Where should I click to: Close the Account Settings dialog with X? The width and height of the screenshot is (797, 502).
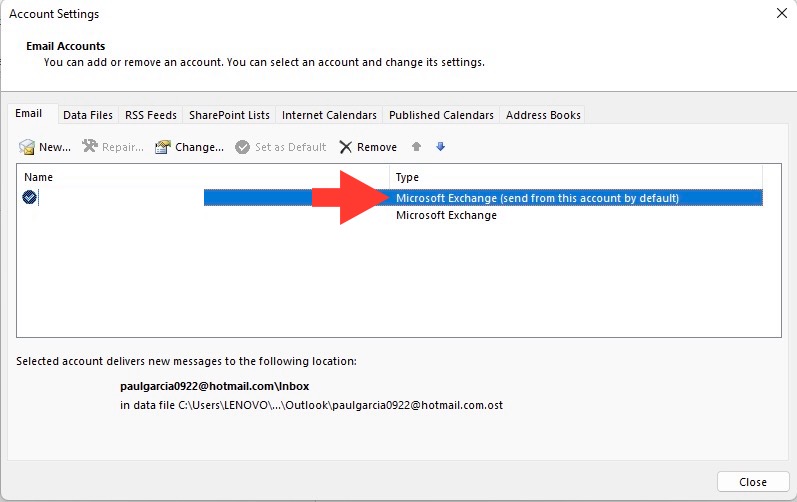coord(782,13)
